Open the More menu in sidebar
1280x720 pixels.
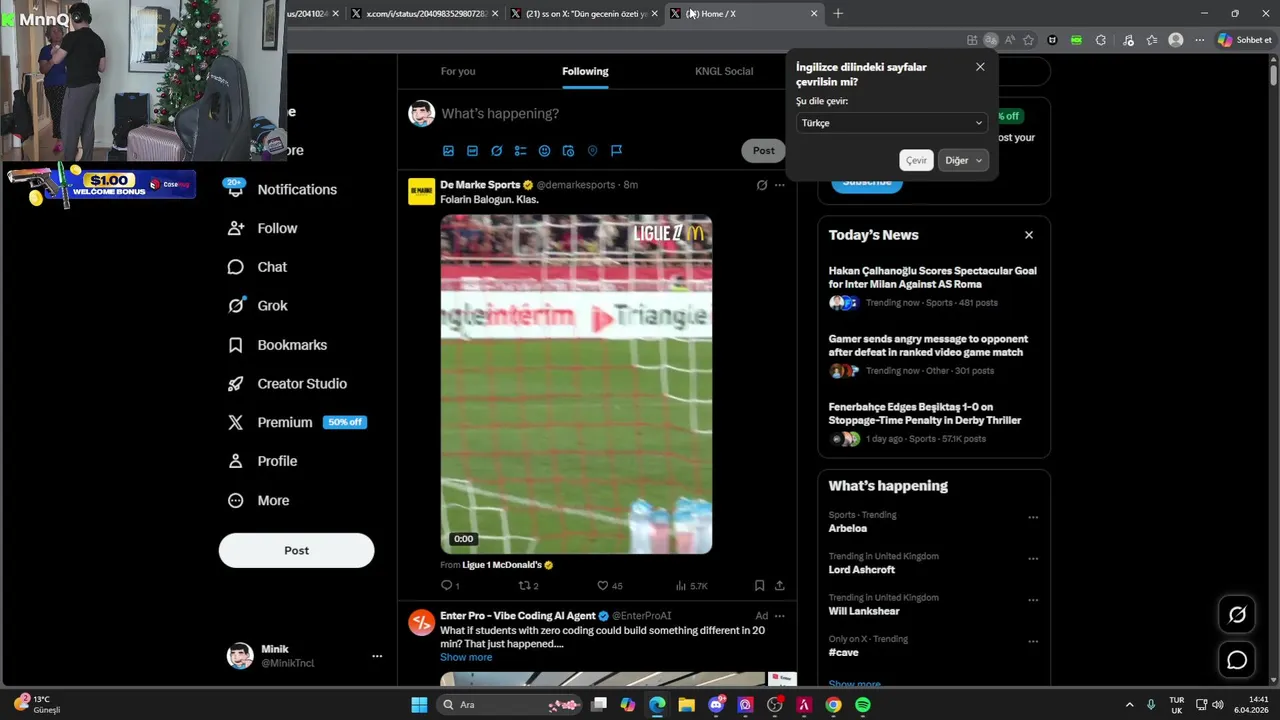[x=259, y=500]
